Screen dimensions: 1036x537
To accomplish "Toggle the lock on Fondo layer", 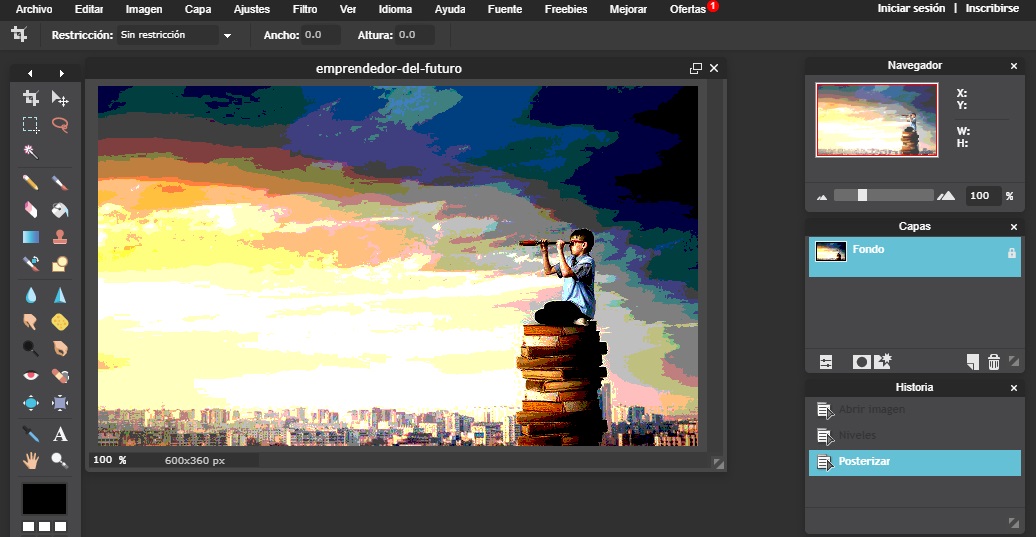I will [1011, 253].
